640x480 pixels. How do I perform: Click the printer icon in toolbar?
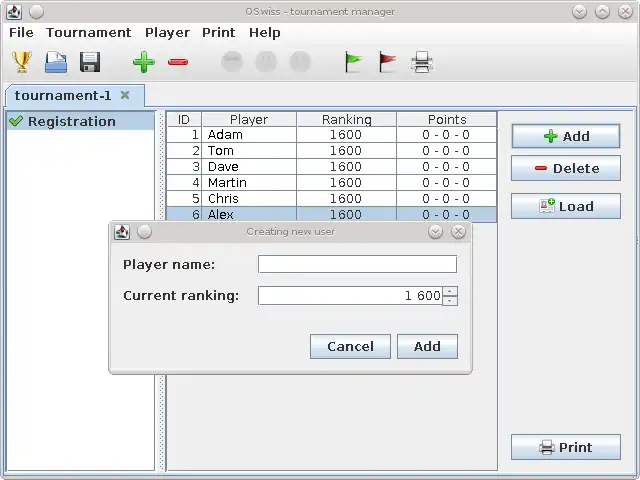click(422, 62)
